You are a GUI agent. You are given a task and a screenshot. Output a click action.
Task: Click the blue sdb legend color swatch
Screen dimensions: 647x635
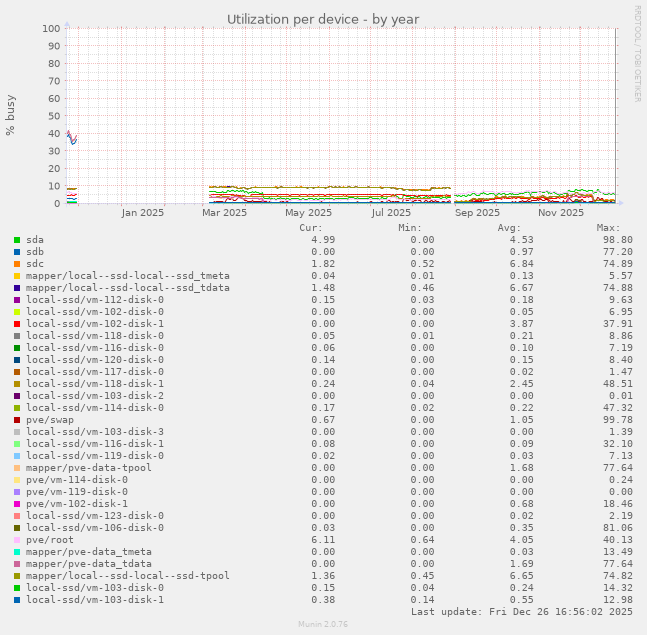pyautogui.click(x=17, y=252)
